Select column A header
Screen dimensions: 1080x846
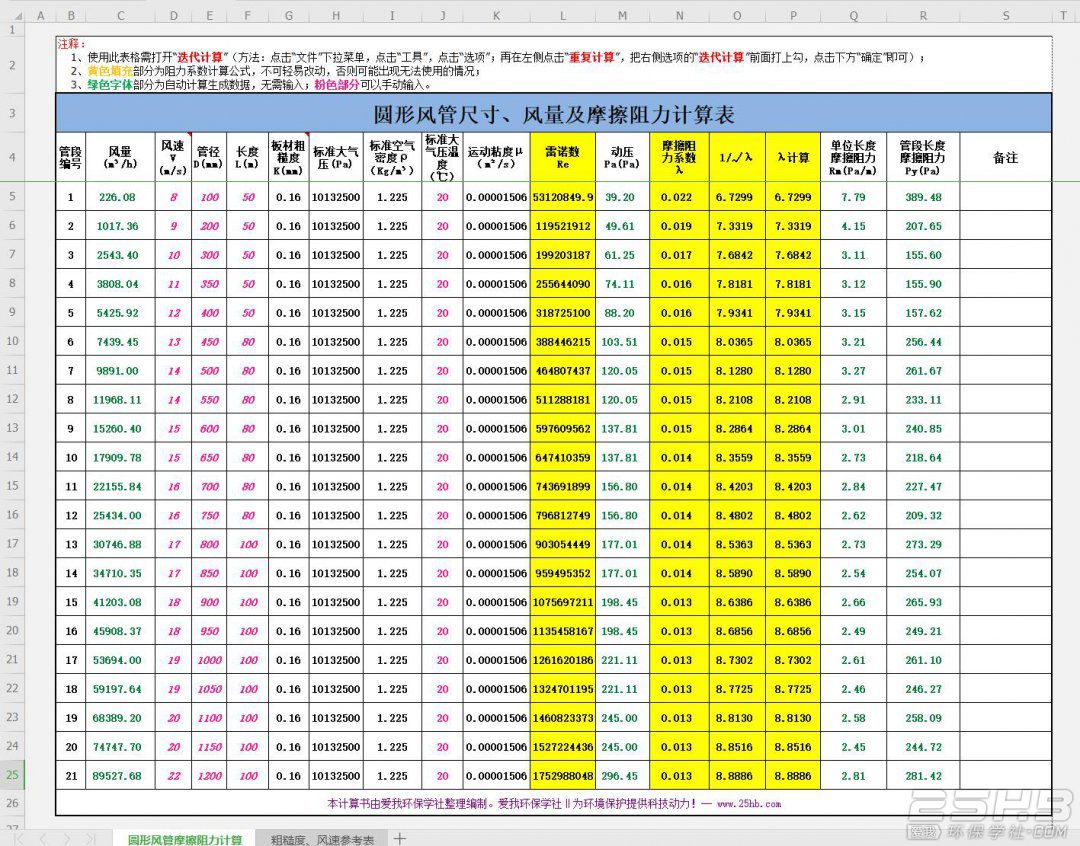pos(40,15)
